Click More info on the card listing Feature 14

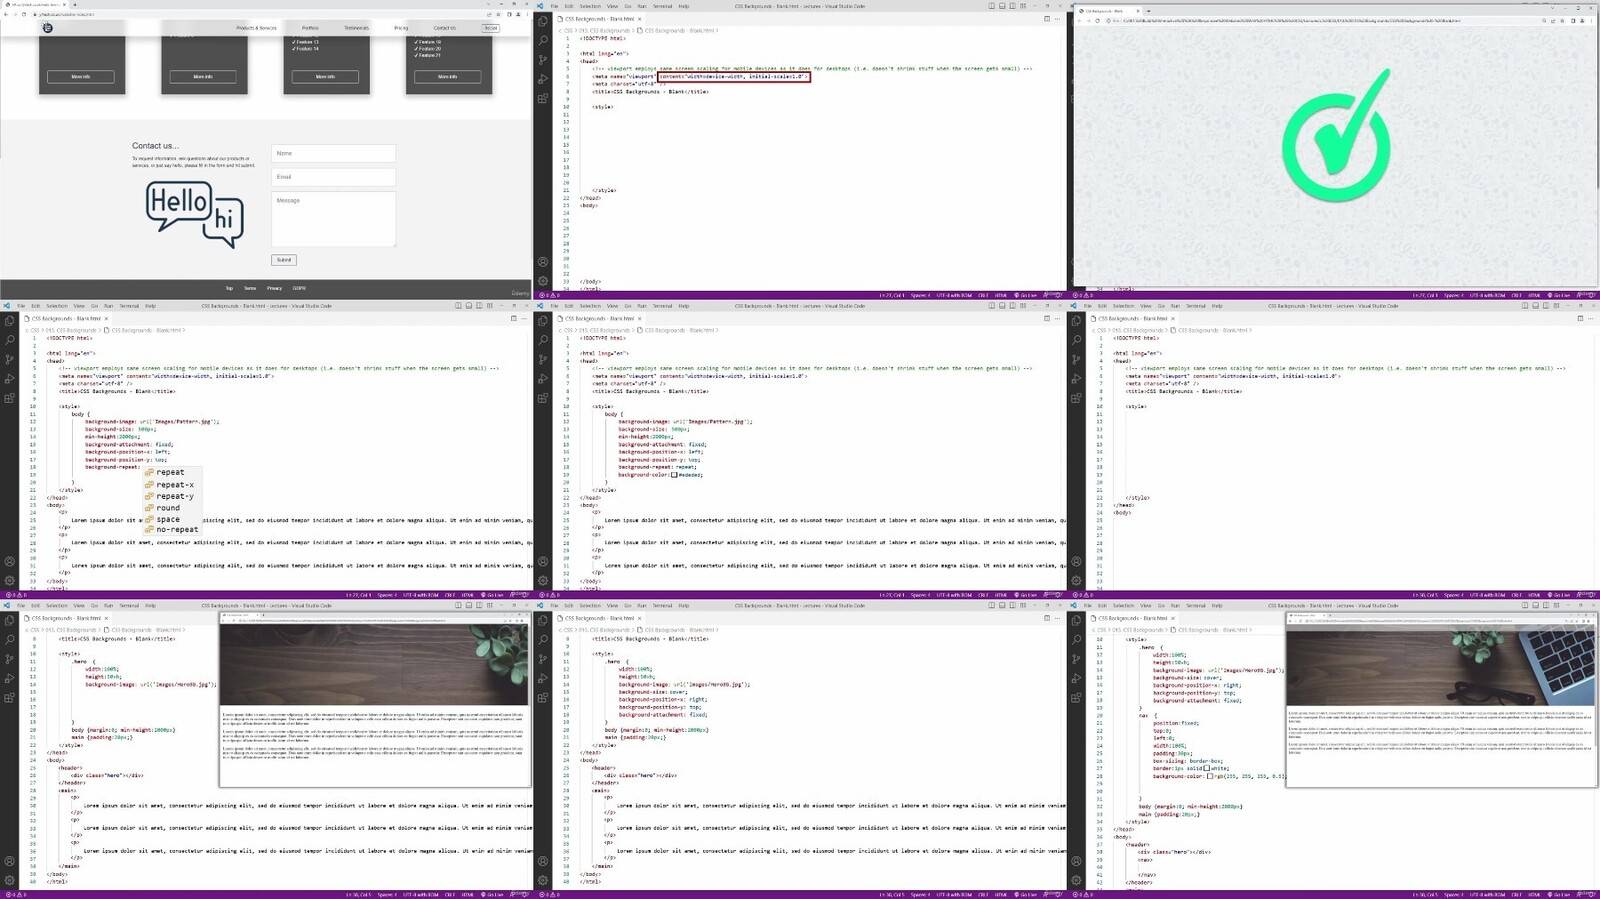click(325, 77)
